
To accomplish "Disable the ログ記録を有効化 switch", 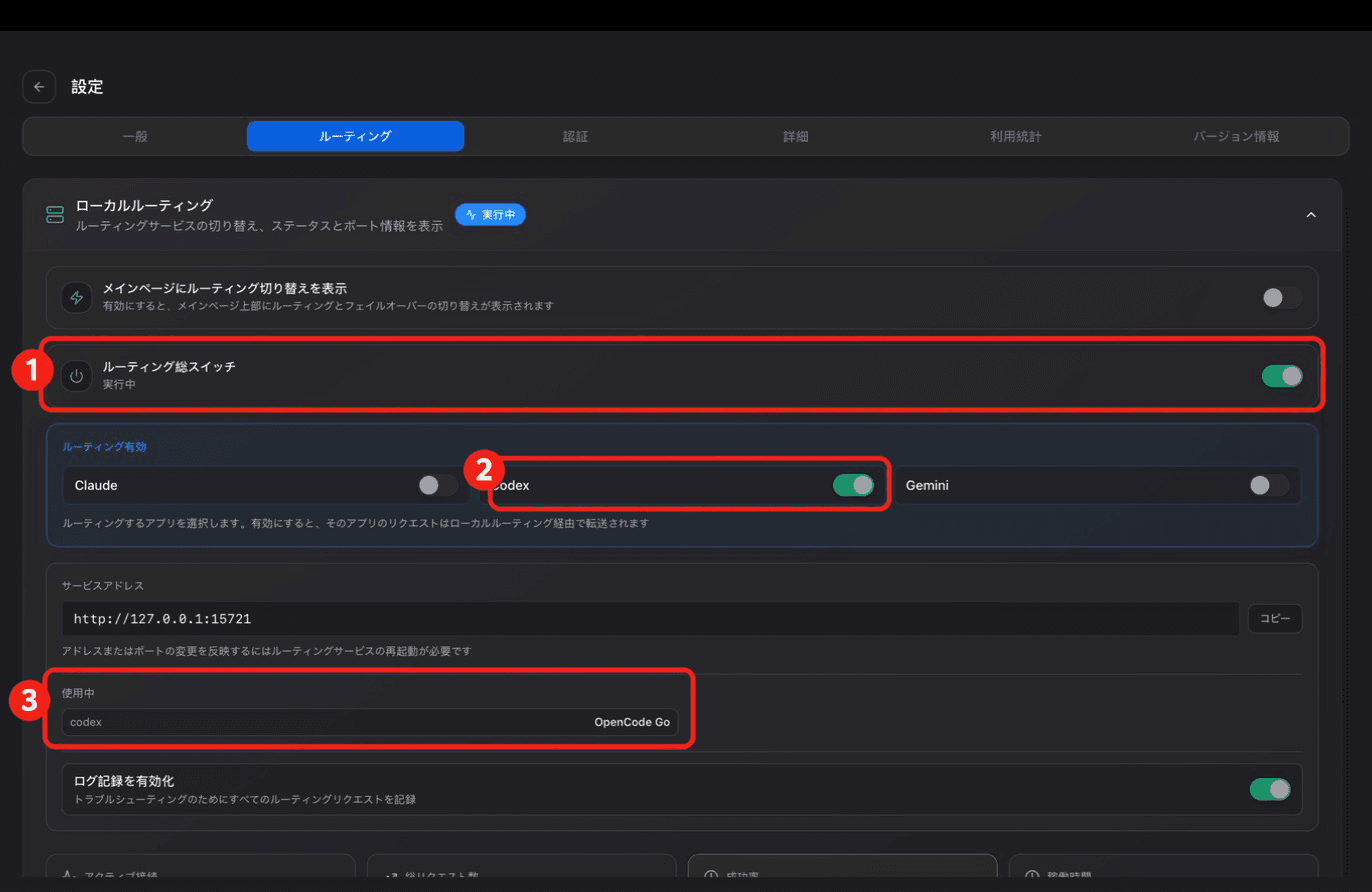I will coord(1270,789).
